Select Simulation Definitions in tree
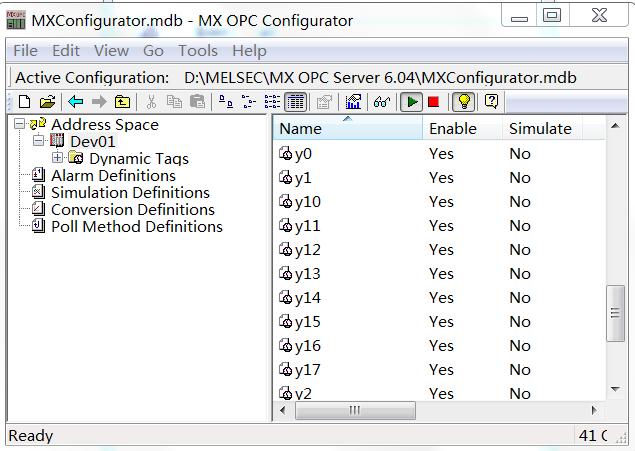Screen dimensions: 635x451 click(x=130, y=193)
